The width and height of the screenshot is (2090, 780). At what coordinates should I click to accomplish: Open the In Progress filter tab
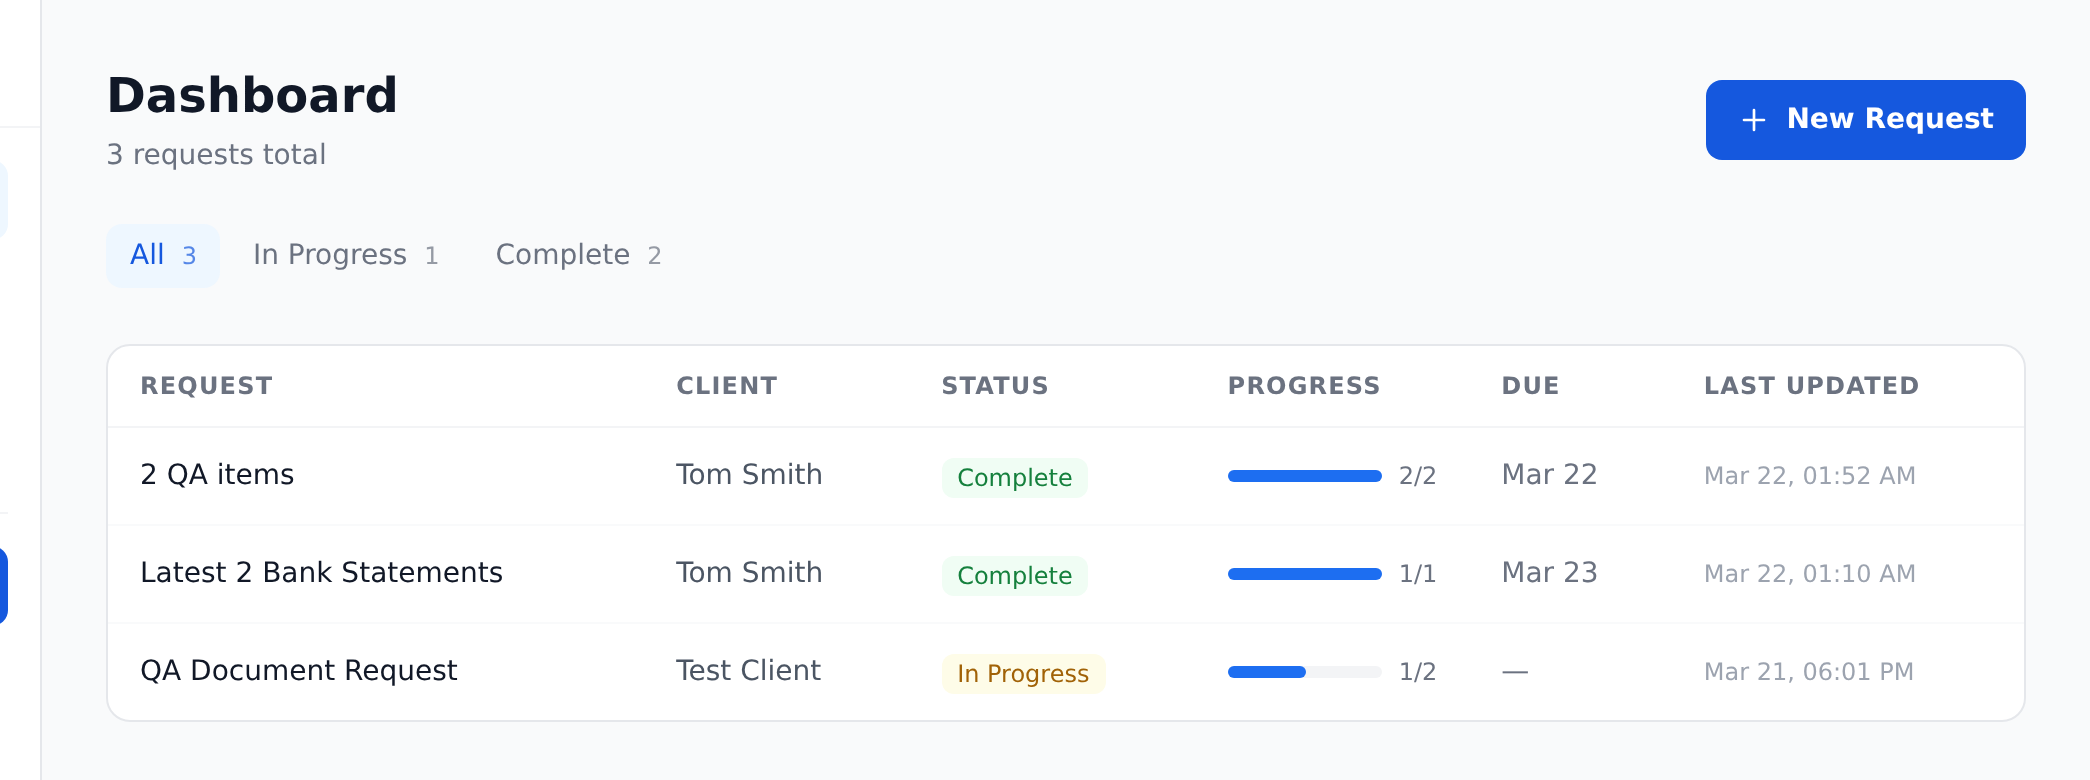[x=345, y=255]
